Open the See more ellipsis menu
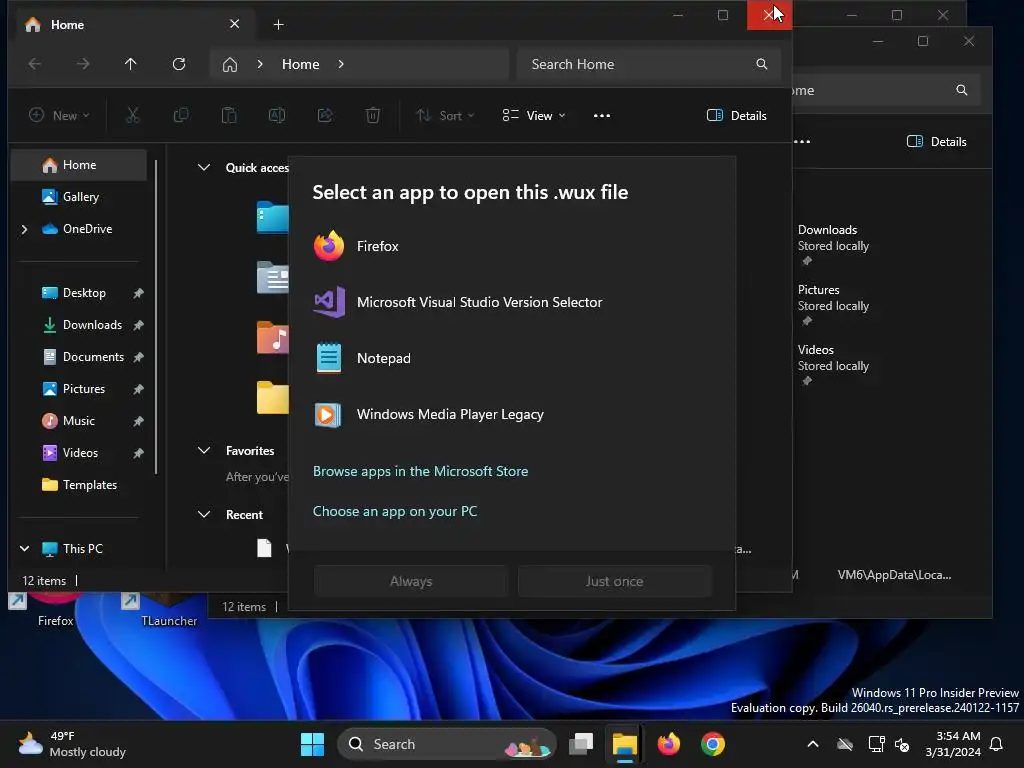The height and width of the screenshot is (768, 1024). (x=602, y=116)
